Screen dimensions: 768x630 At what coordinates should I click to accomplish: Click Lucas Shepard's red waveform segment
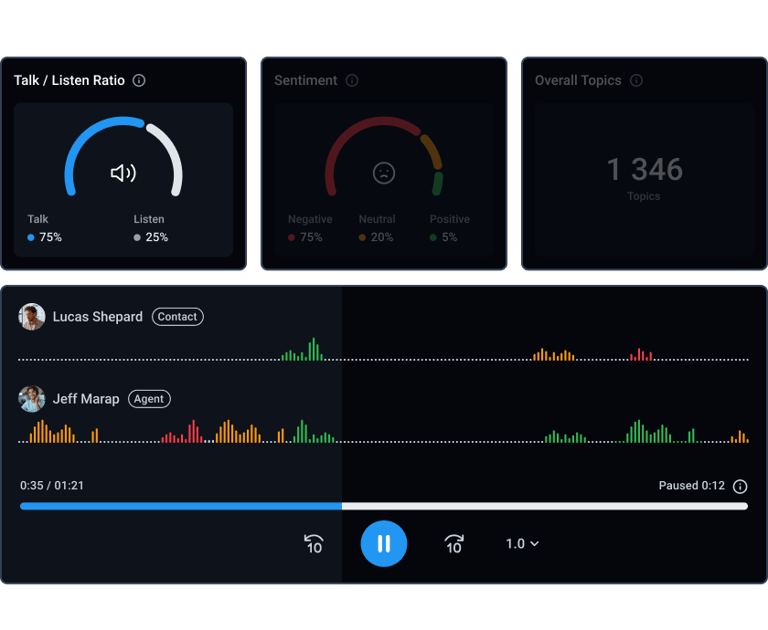tap(641, 354)
